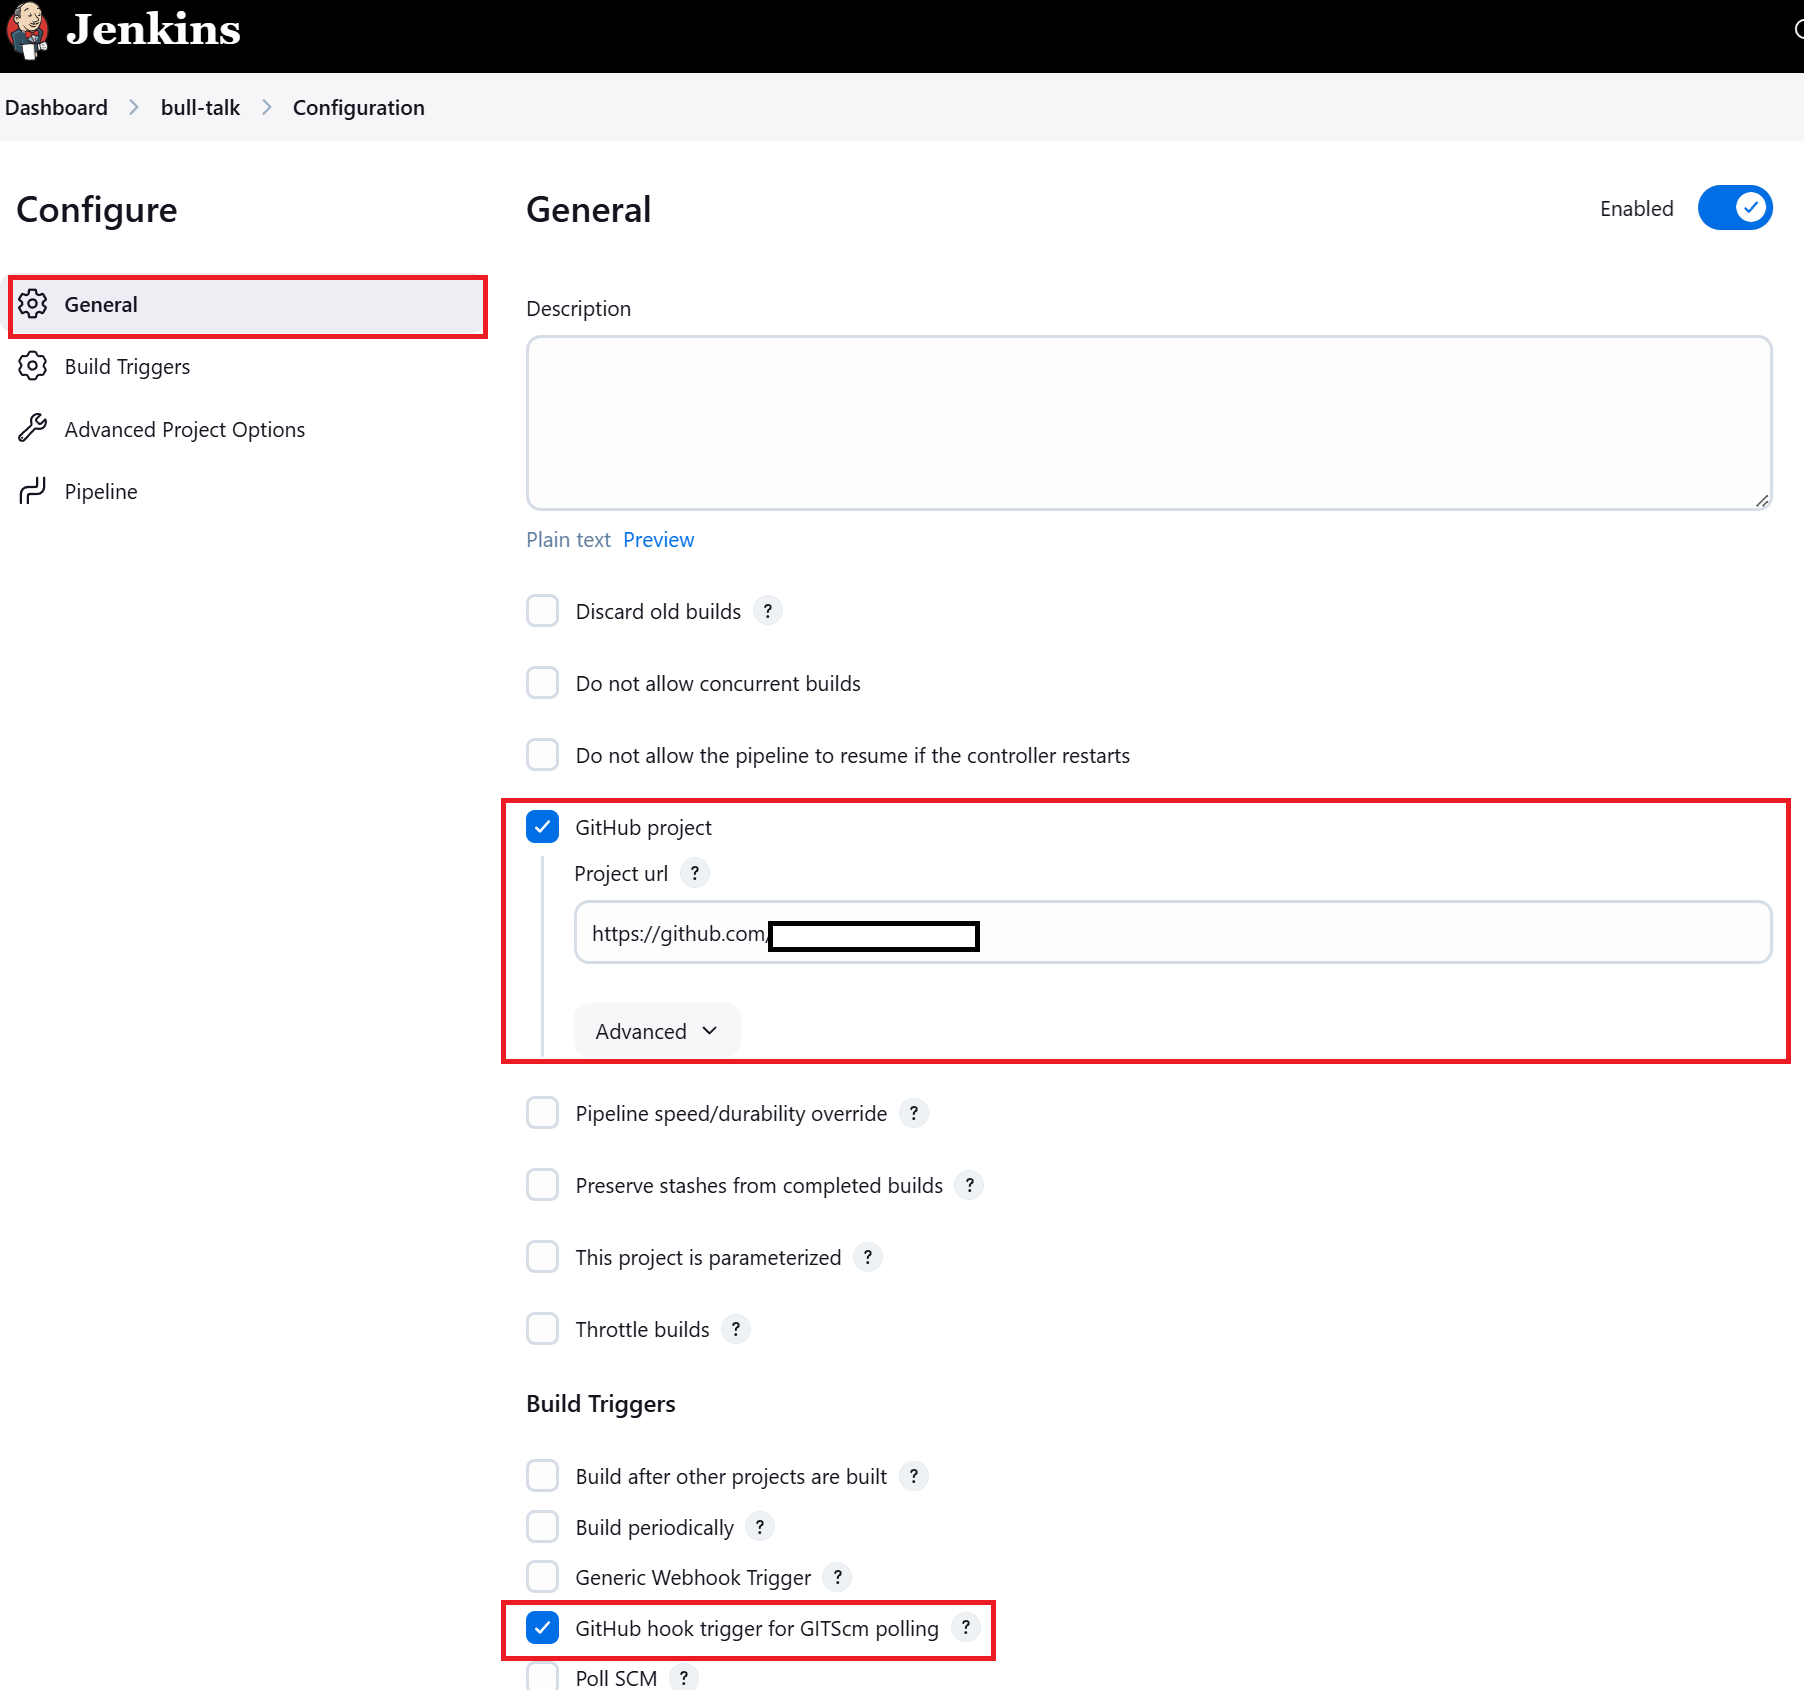Check Do not allow concurrent builds
The image size is (1804, 1690).
click(542, 683)
